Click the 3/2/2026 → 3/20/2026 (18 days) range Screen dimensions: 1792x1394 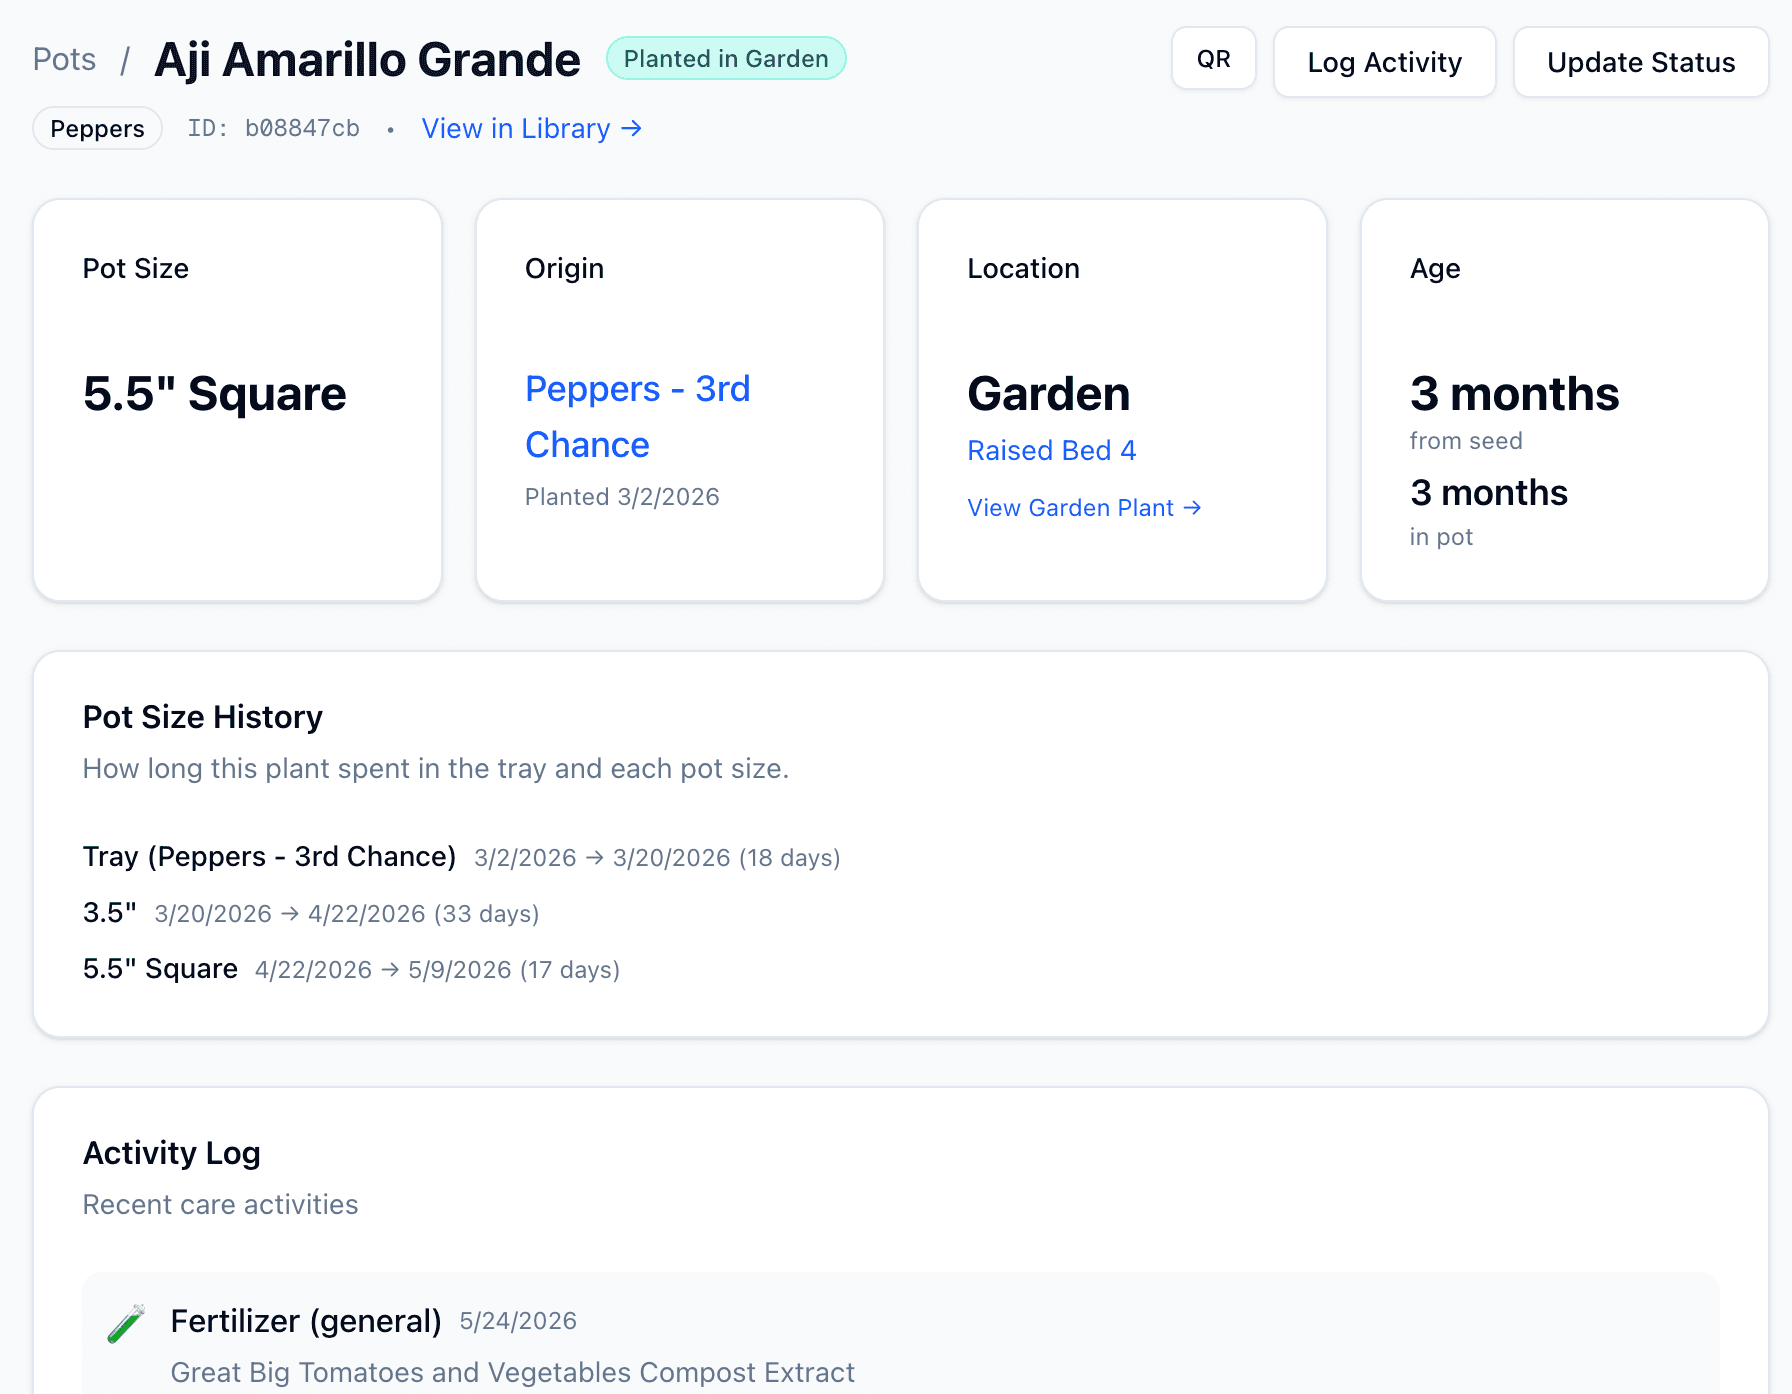coord(657,858)
